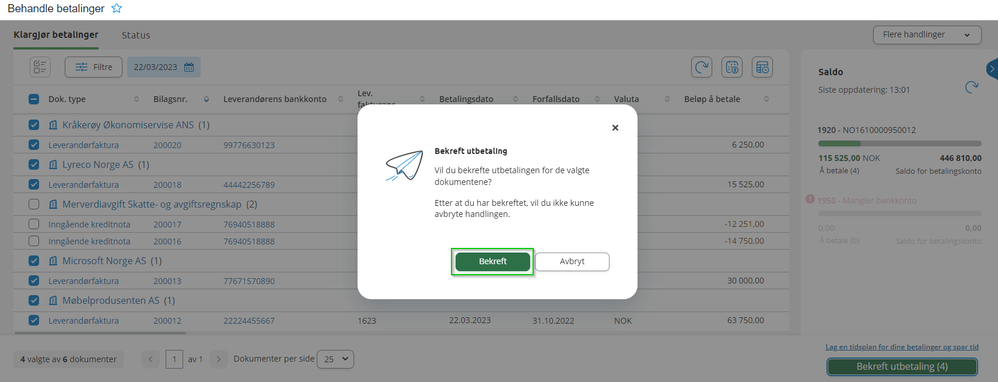Click building icon beside Microsoft Norge AS
The image size is (998, 382).
pos(53,261)
